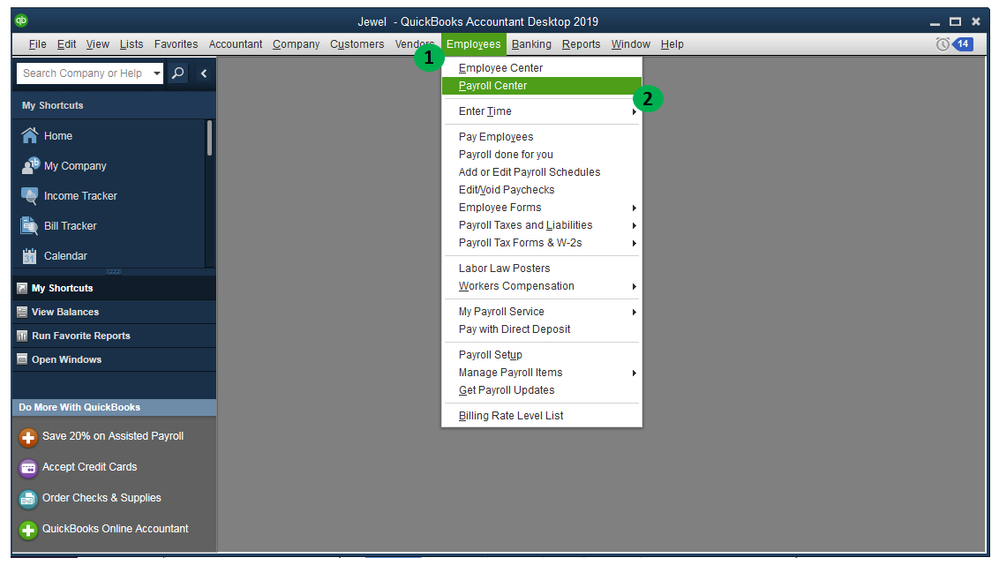
Task: Open the Accountant menu
Action: tap(235, 44)
